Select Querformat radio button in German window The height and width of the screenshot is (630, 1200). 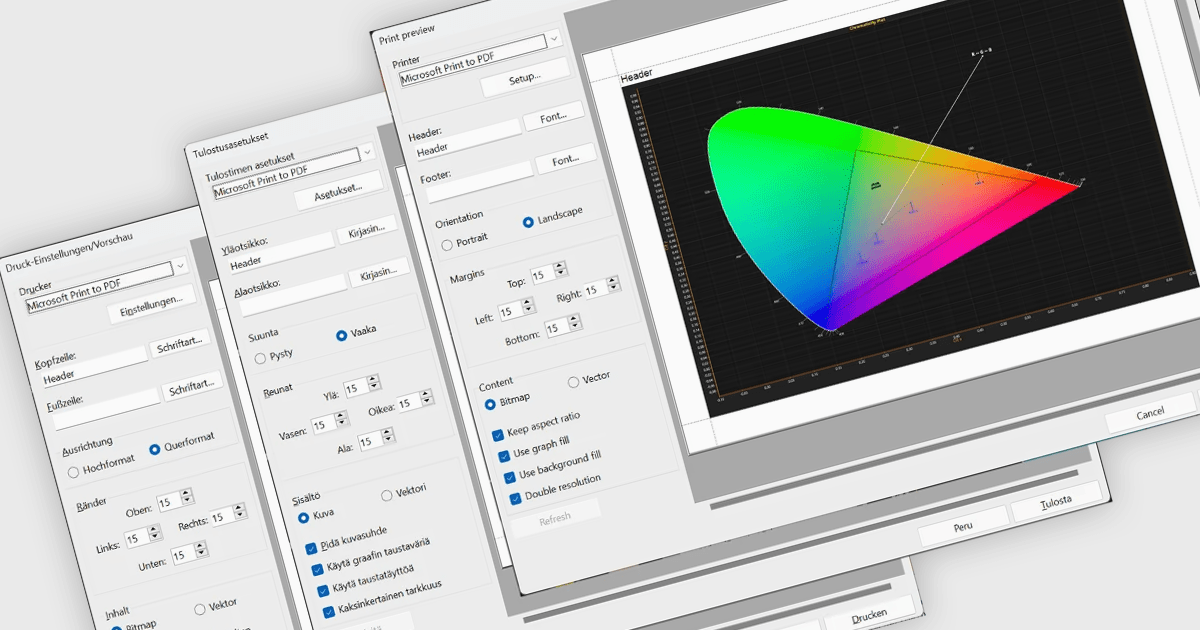click(155, 449)
